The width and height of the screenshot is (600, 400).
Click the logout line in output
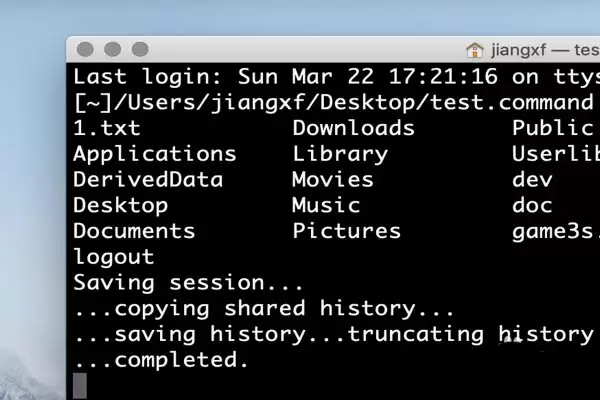pyautogui.click(x=114, y=257)
